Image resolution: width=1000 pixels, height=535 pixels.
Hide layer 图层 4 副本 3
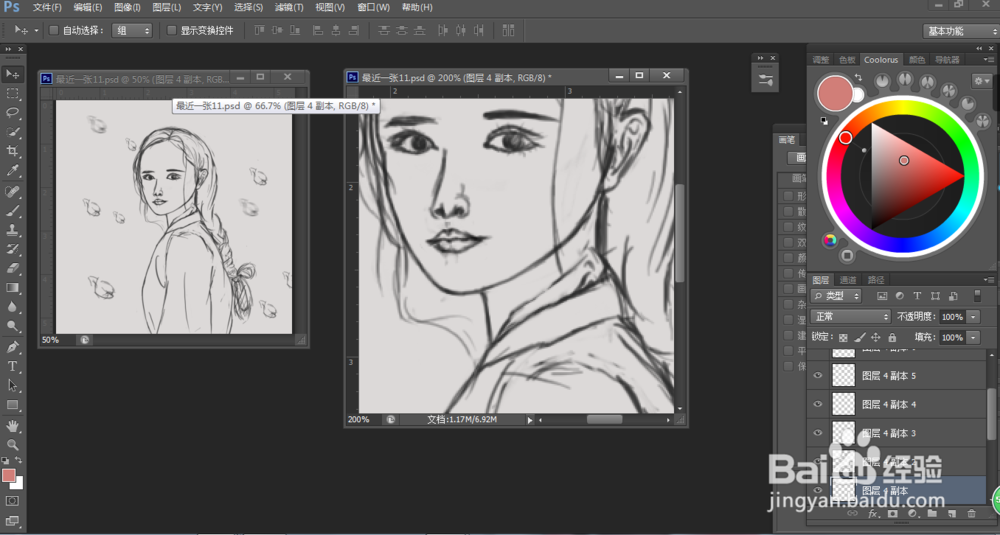[818, 433]
